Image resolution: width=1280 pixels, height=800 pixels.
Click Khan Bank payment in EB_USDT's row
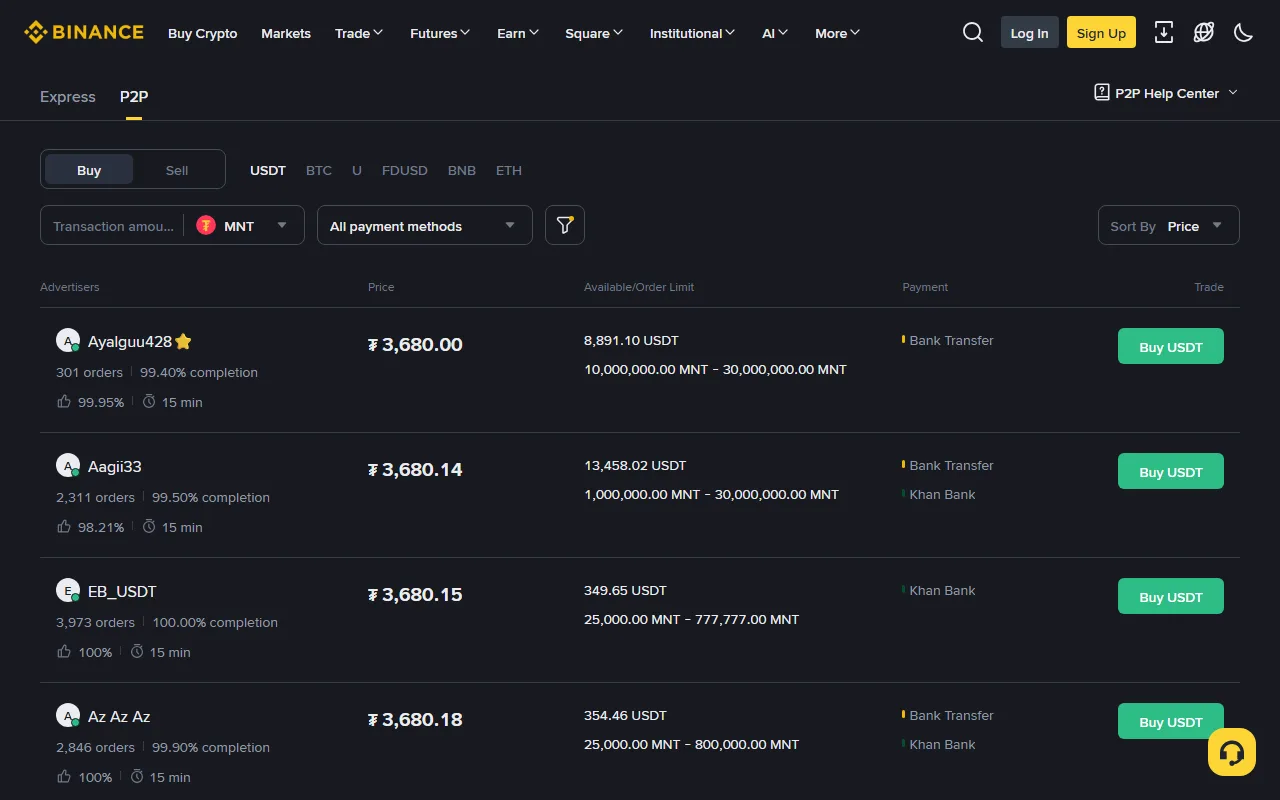(942, 590)
